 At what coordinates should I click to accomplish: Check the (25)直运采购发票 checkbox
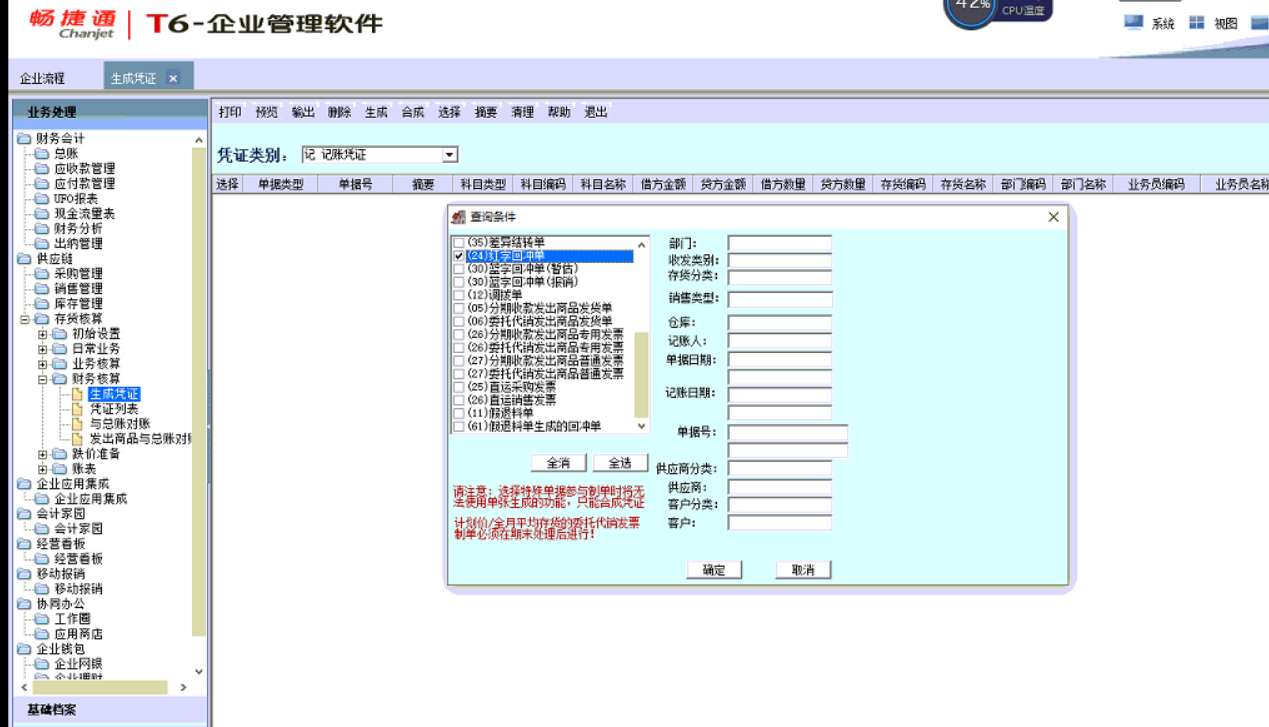(x=459, y=387)
